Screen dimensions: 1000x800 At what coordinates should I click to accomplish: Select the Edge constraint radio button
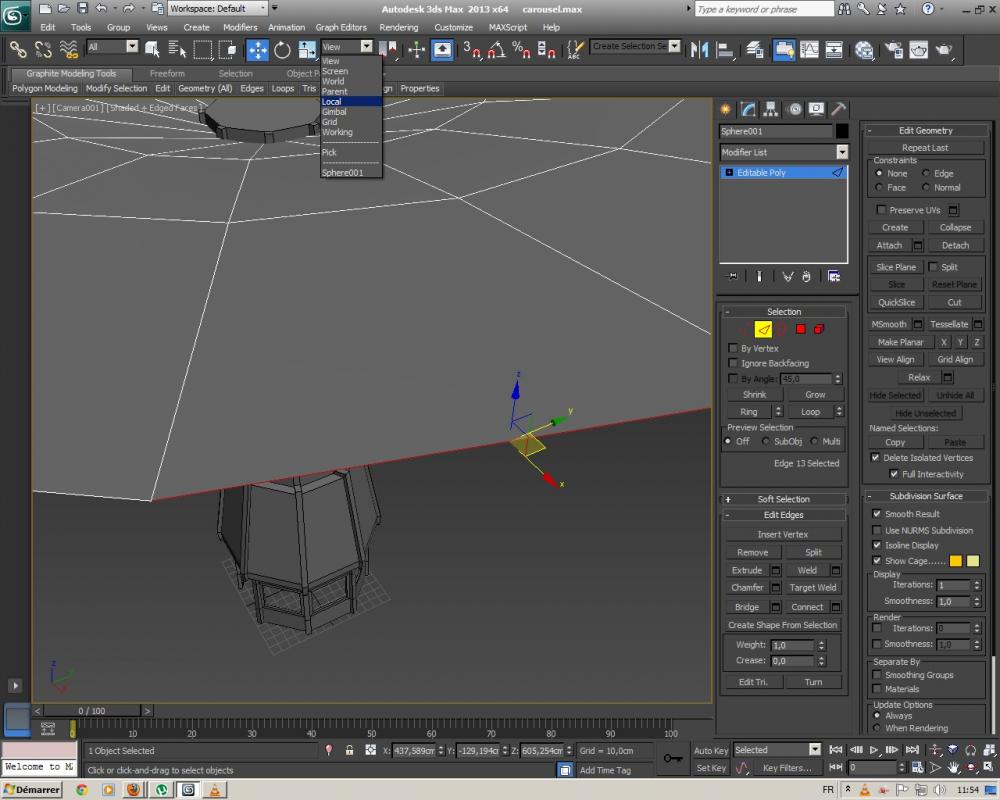(x=926, y=173)
